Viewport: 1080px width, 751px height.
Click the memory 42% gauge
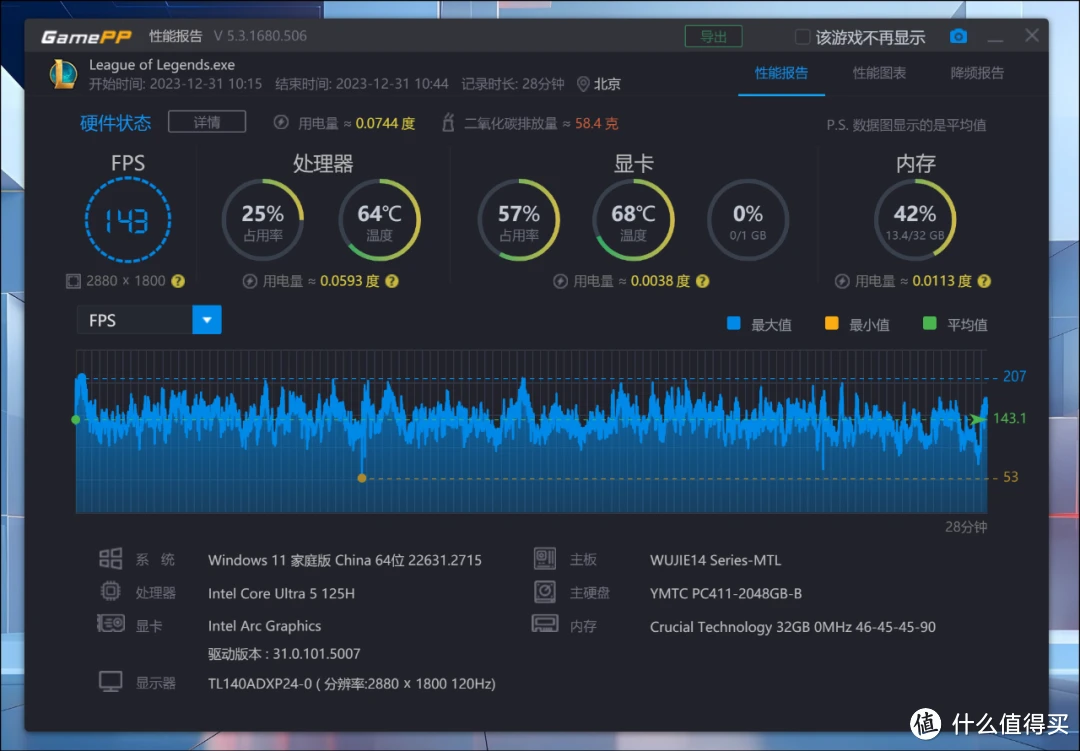915,220
